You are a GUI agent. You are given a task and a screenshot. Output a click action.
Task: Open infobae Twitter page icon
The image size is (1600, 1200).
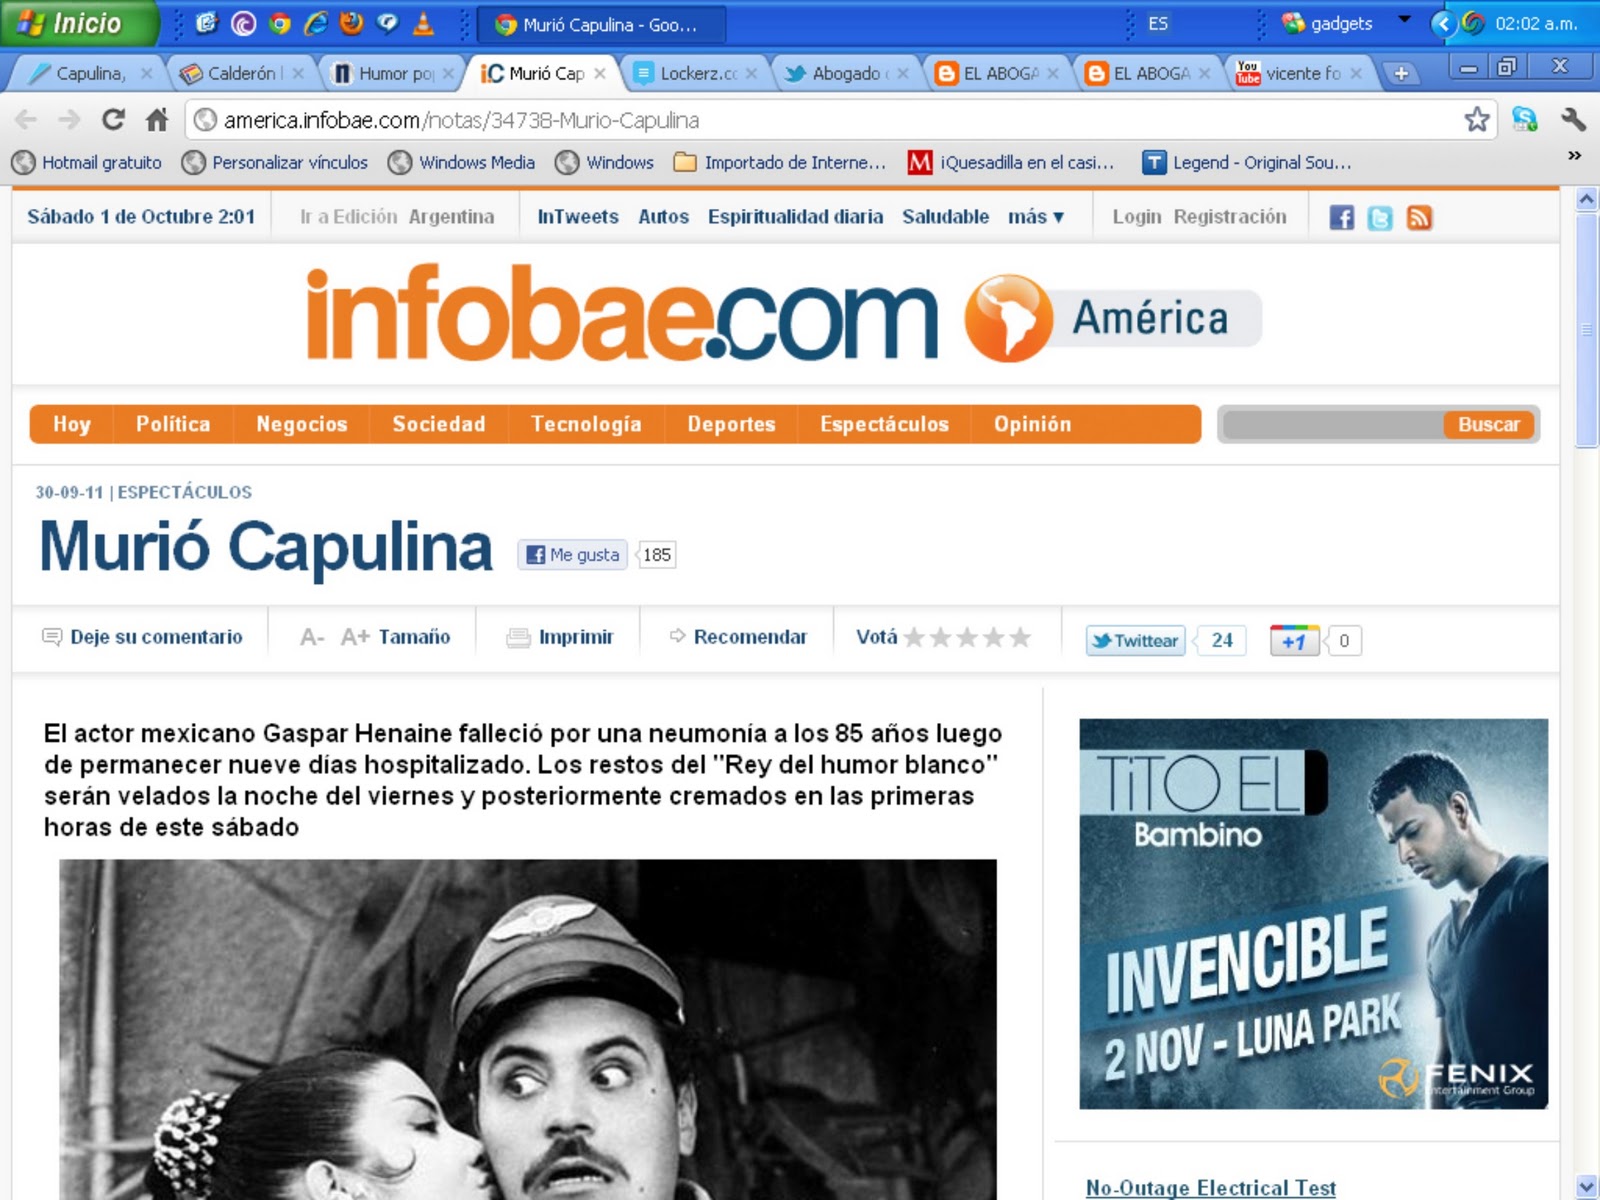(1380, 218)
